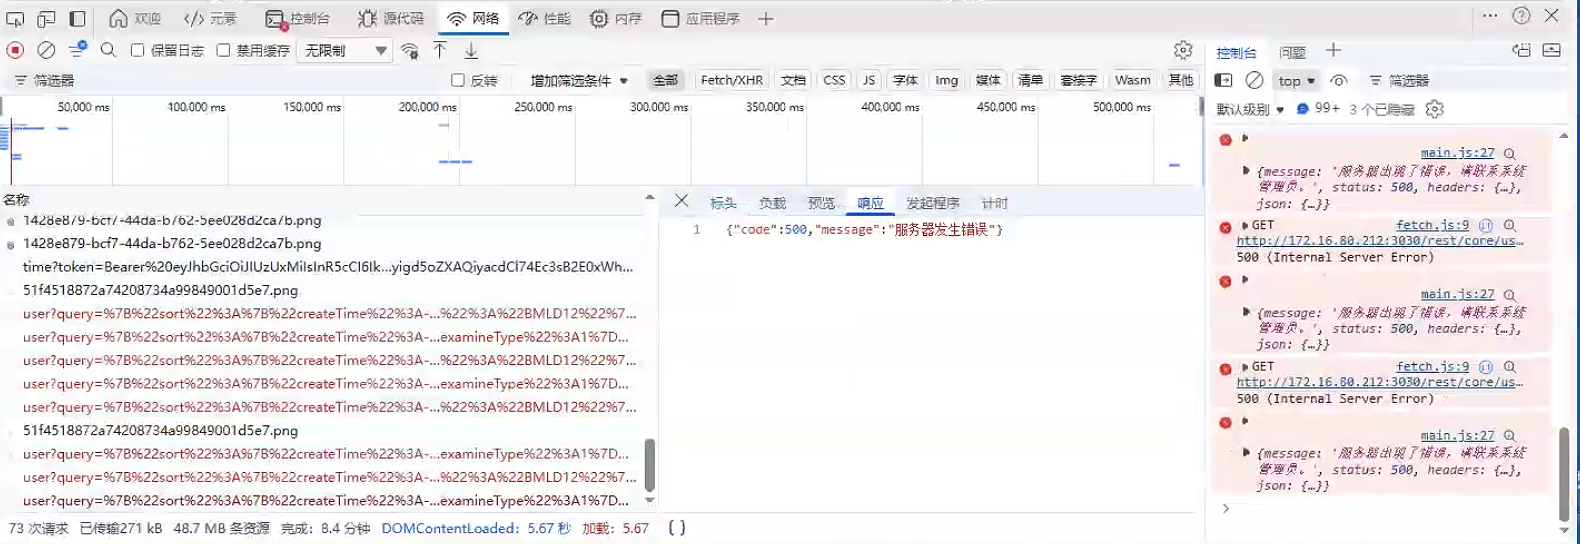
Task: Open the 标头 request tab
Action: (723, 203)
